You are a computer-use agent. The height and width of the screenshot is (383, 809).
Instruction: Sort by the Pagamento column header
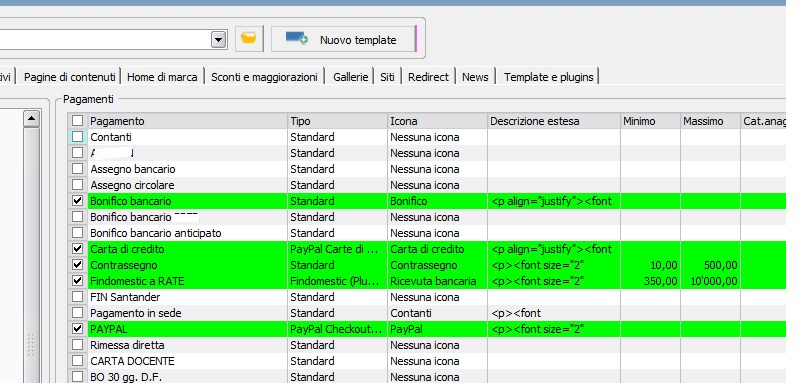tap(188, 121)
